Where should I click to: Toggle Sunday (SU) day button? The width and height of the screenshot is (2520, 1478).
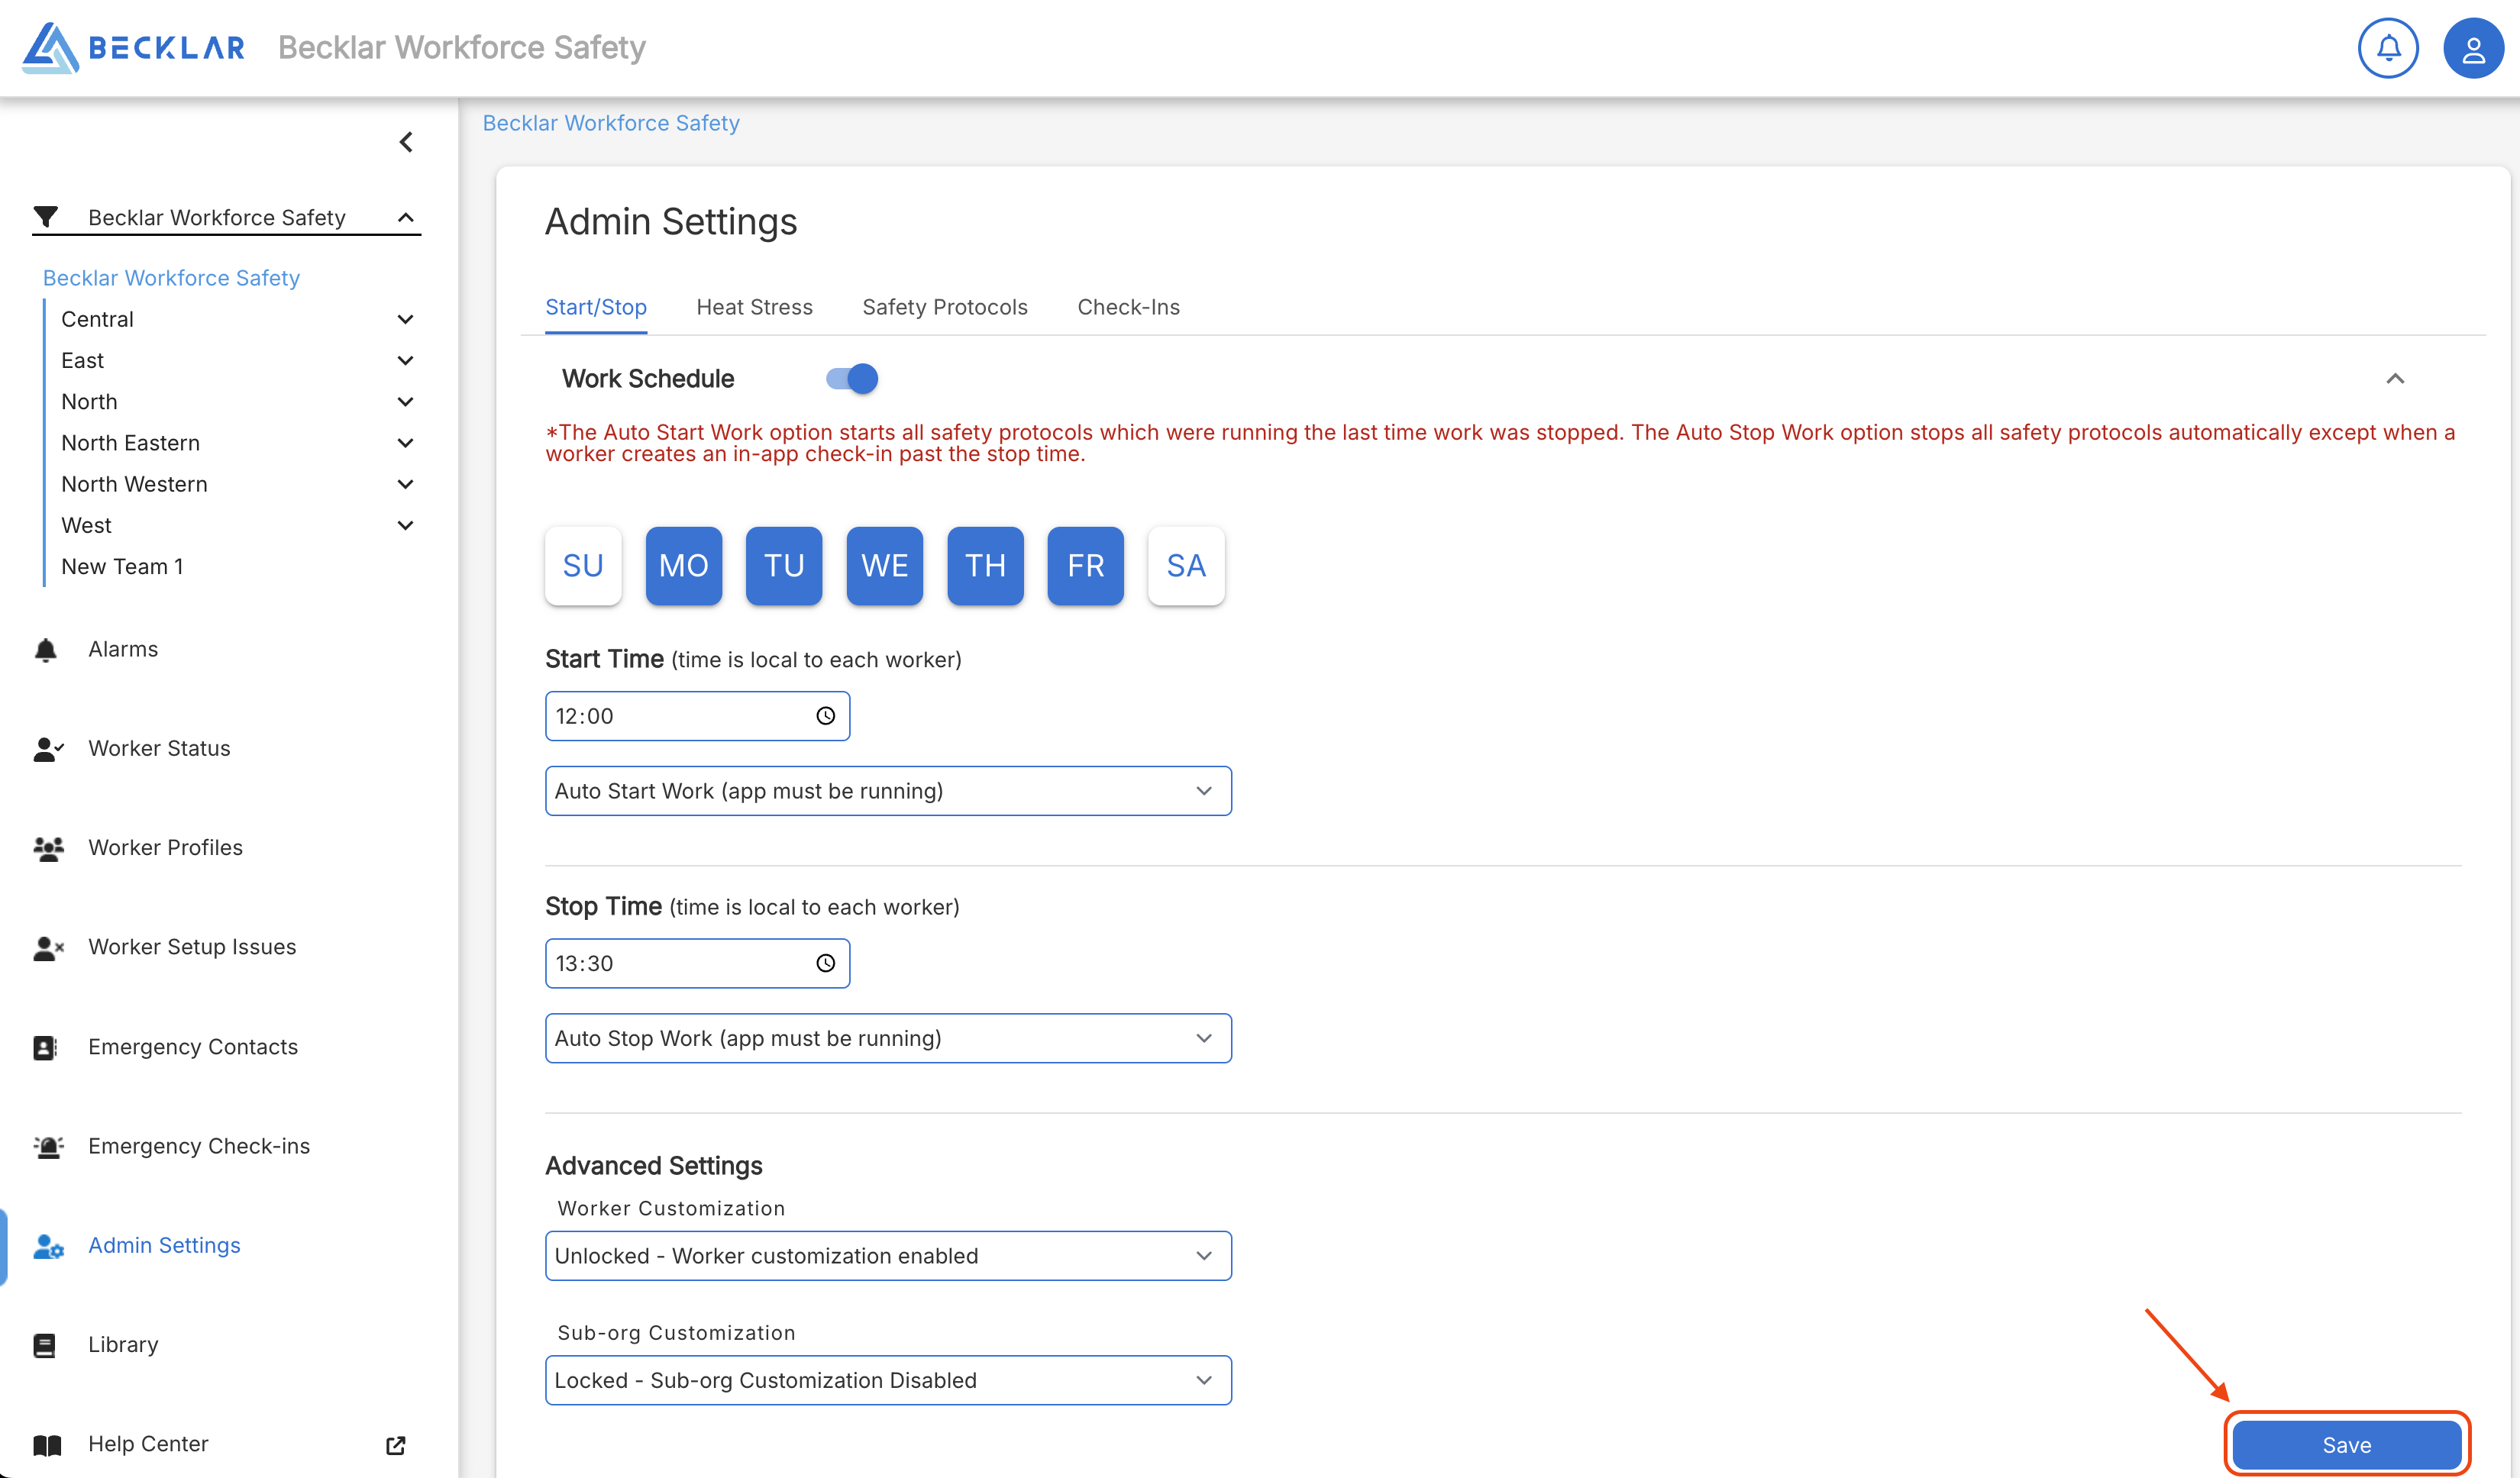click(x=583, y=566)
